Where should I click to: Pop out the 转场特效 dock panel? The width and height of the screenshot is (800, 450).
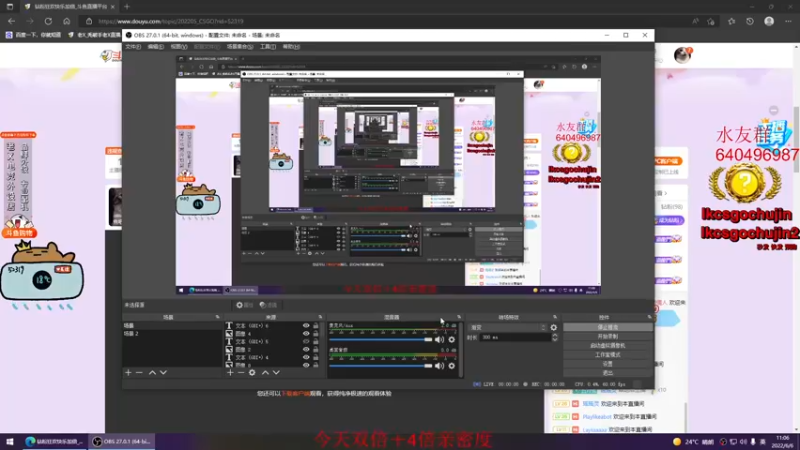tap(555, 317)
